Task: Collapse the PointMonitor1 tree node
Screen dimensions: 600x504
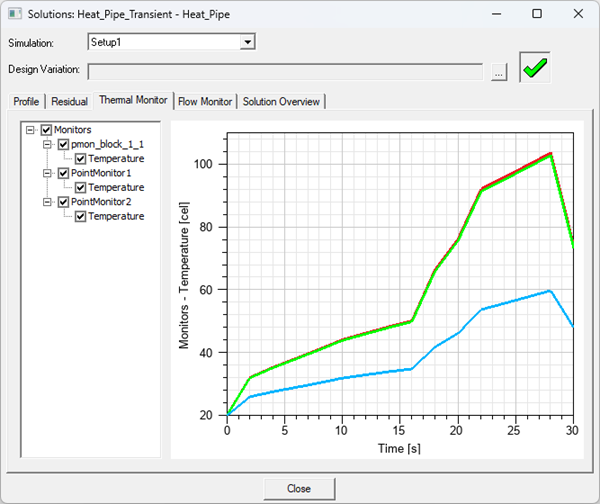Action: [47, 173]
